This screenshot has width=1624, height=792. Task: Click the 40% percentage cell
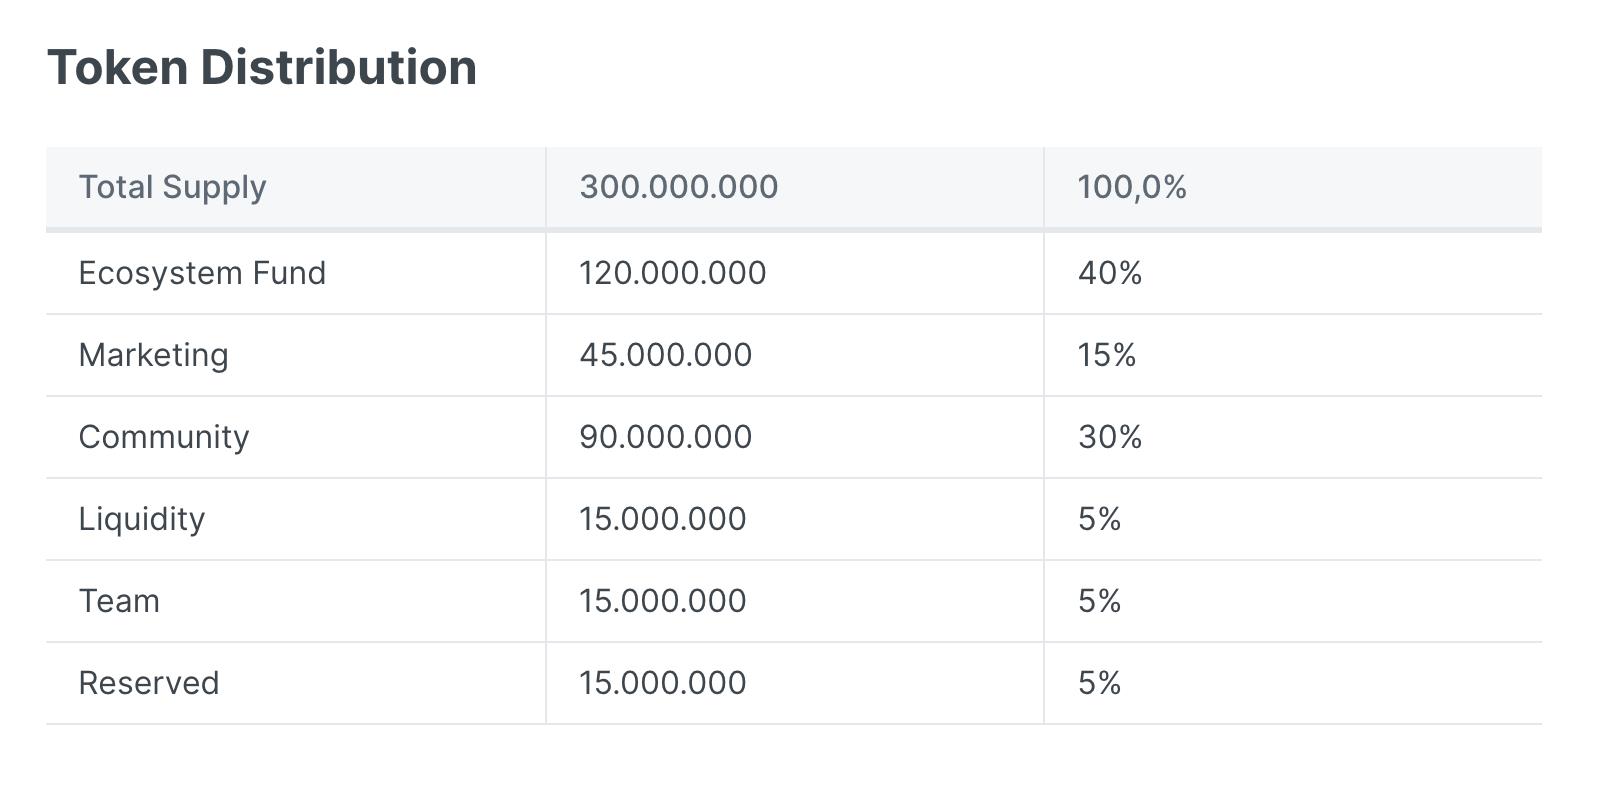pos(1109,273)
